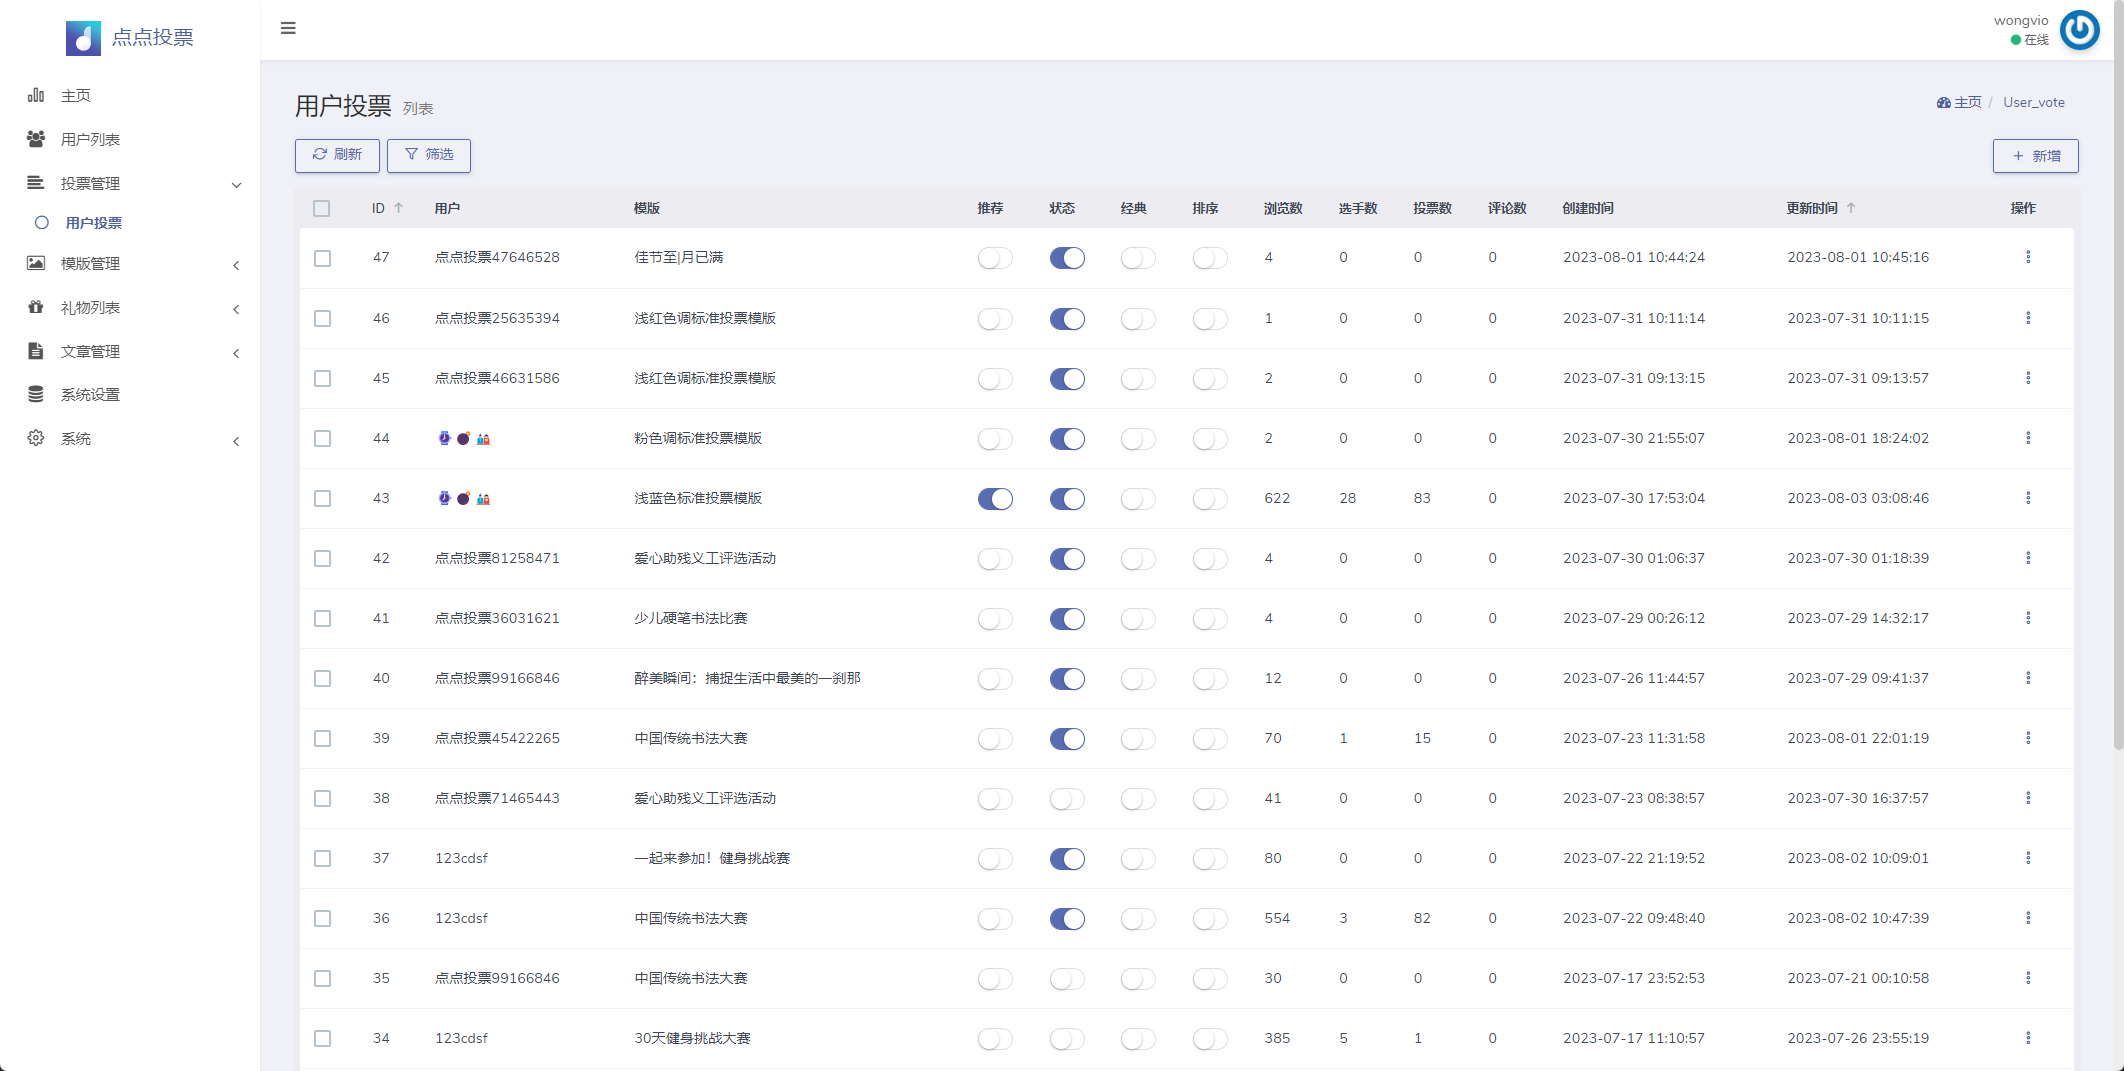The height and width of the screenshot is (1071, 2124).
Task: Click the hamburger menu icon
Action: tap(288, 28)
